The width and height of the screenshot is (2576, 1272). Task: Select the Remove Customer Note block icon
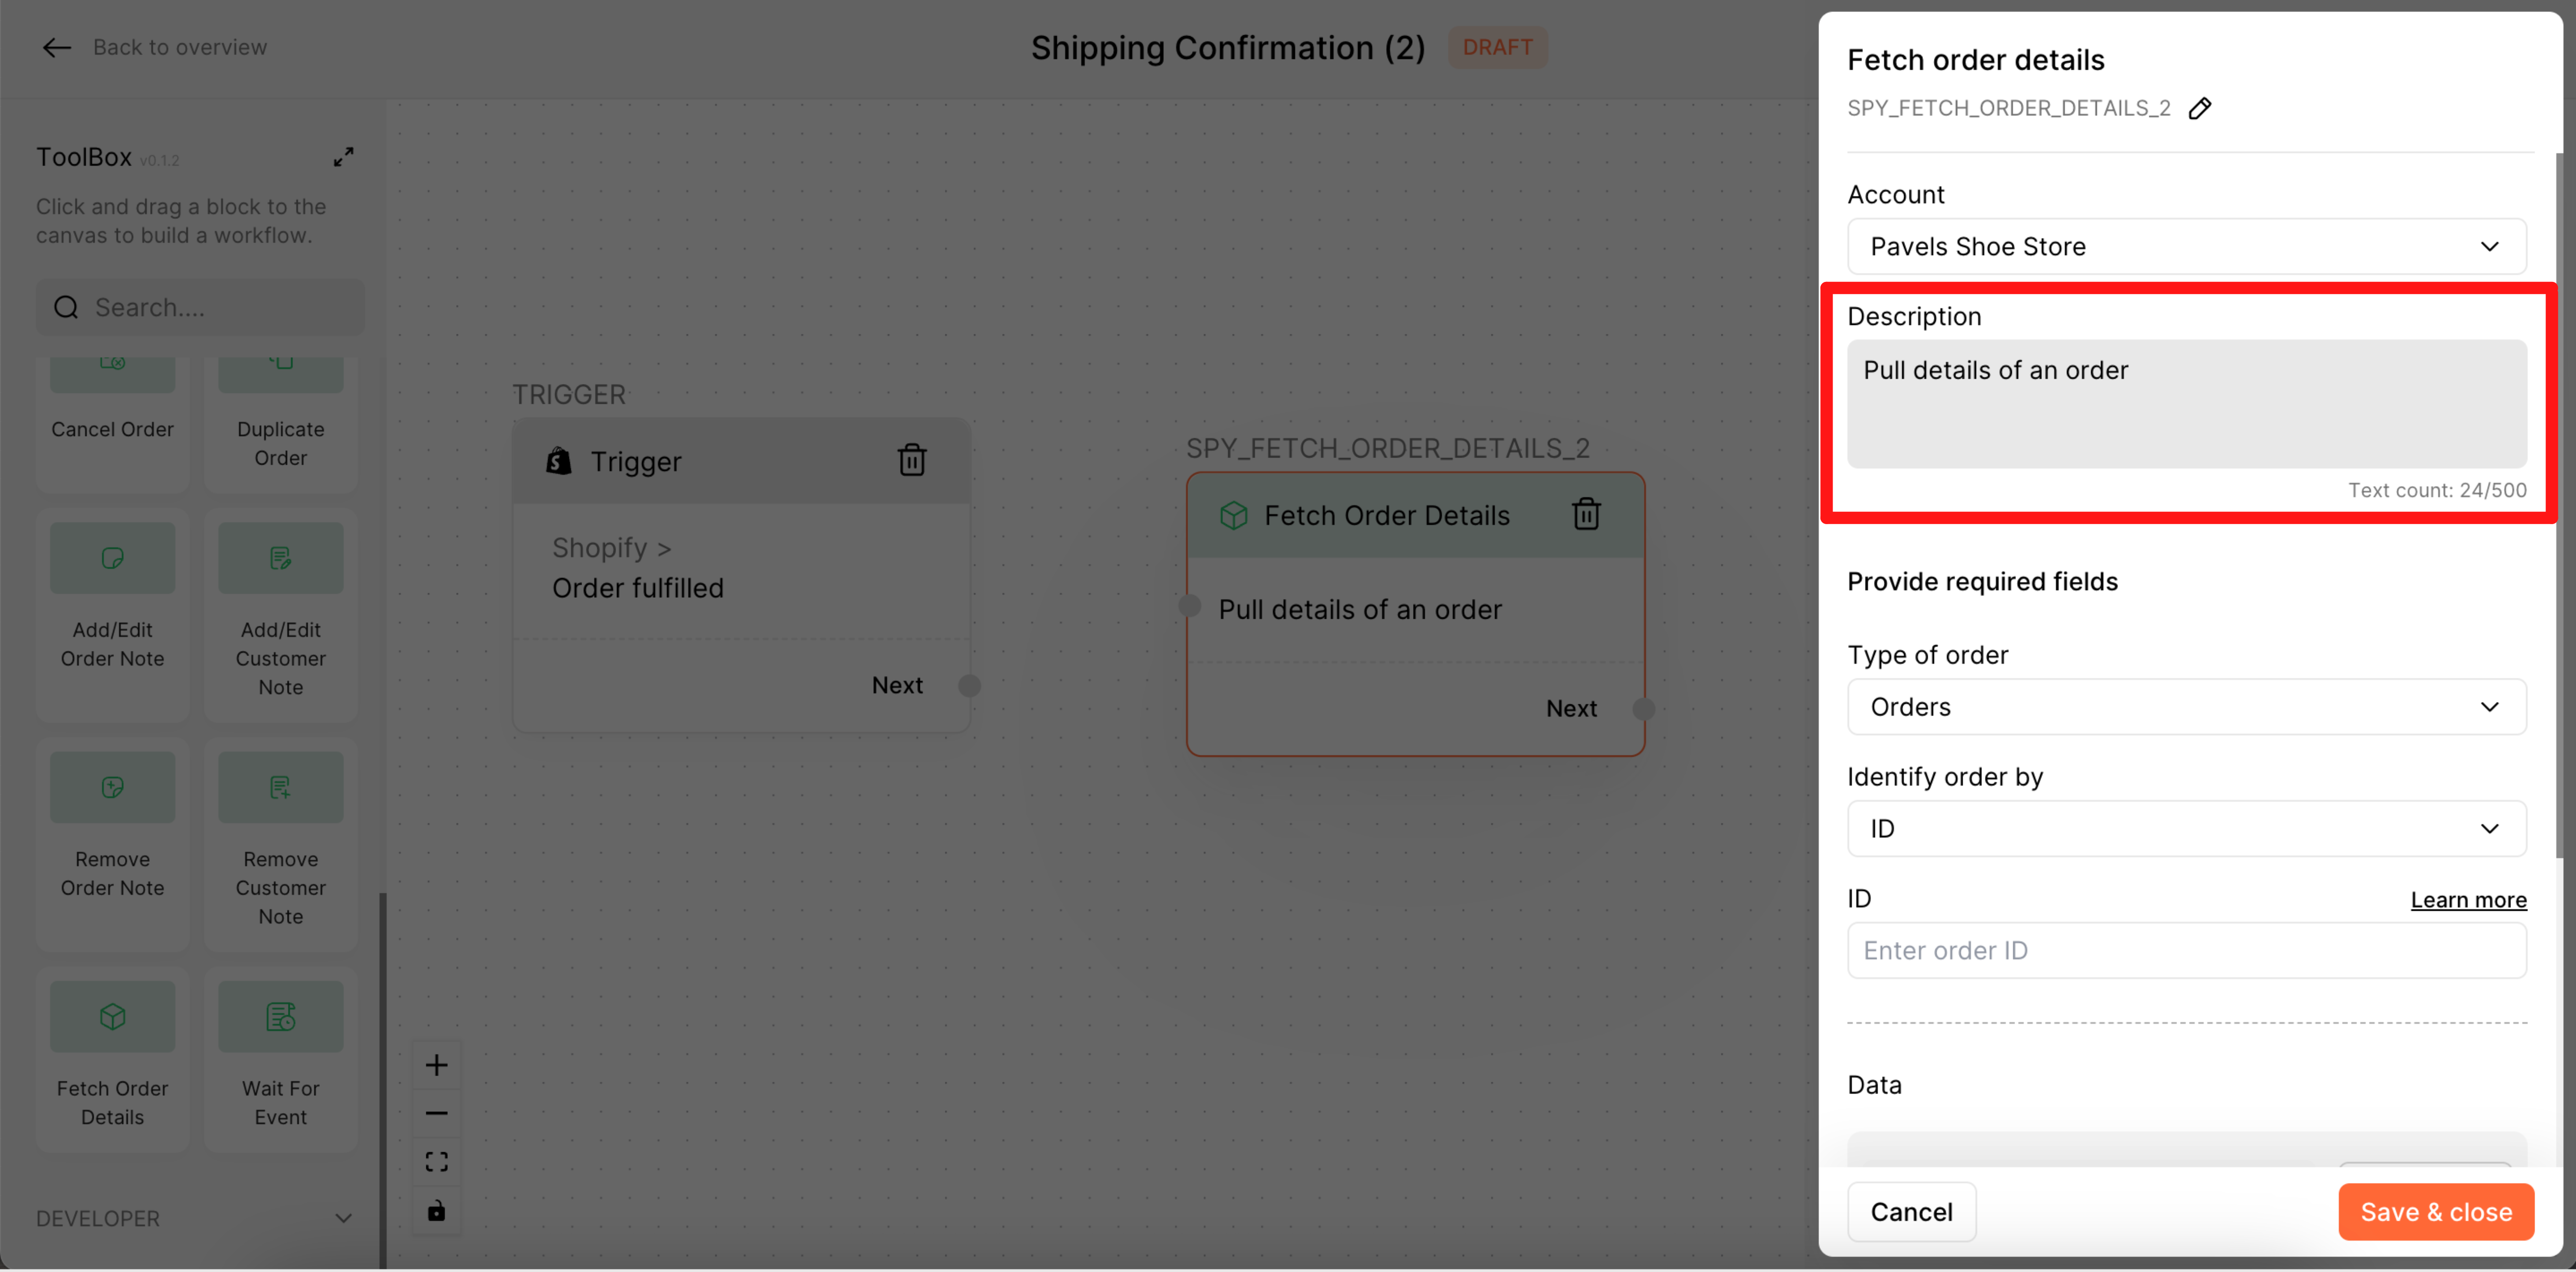(280, 787)
